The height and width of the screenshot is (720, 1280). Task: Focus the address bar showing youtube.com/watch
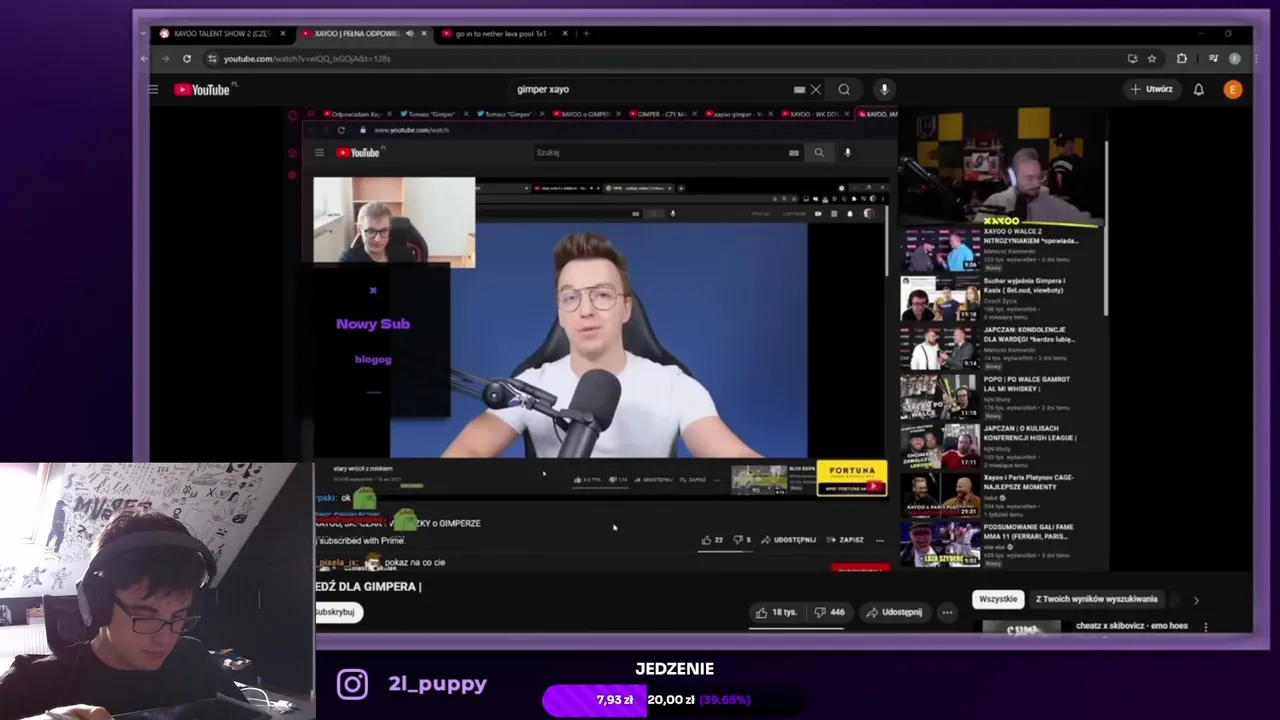(x=660, y=58)
